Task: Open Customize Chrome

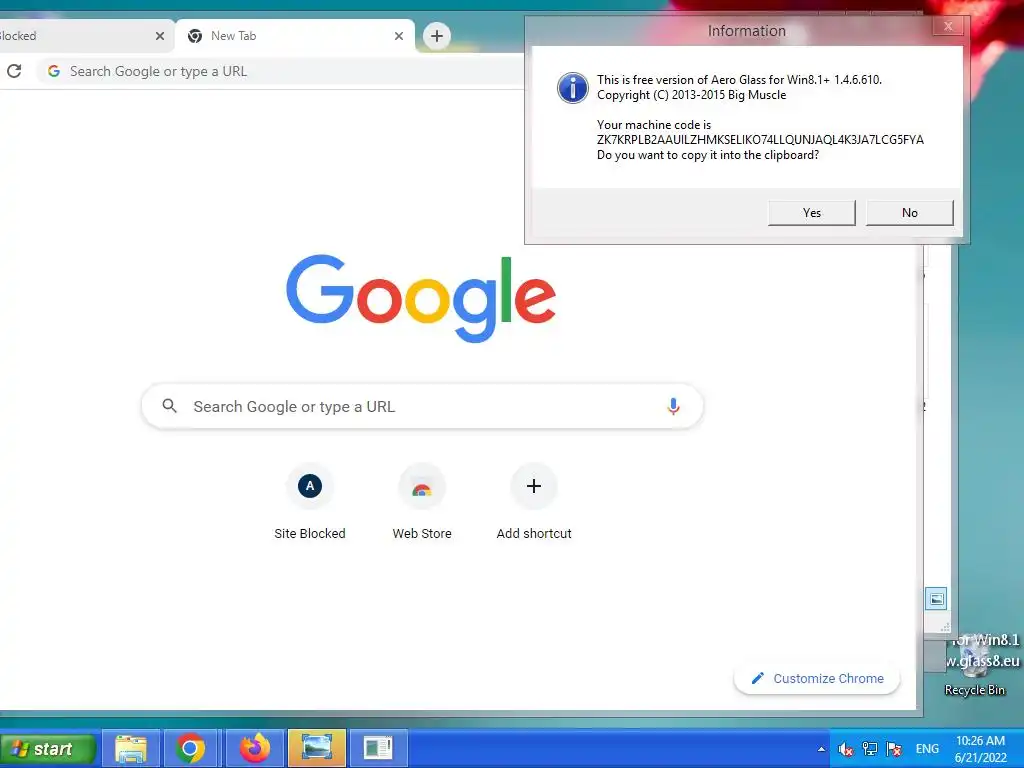Action: point(817,679)
